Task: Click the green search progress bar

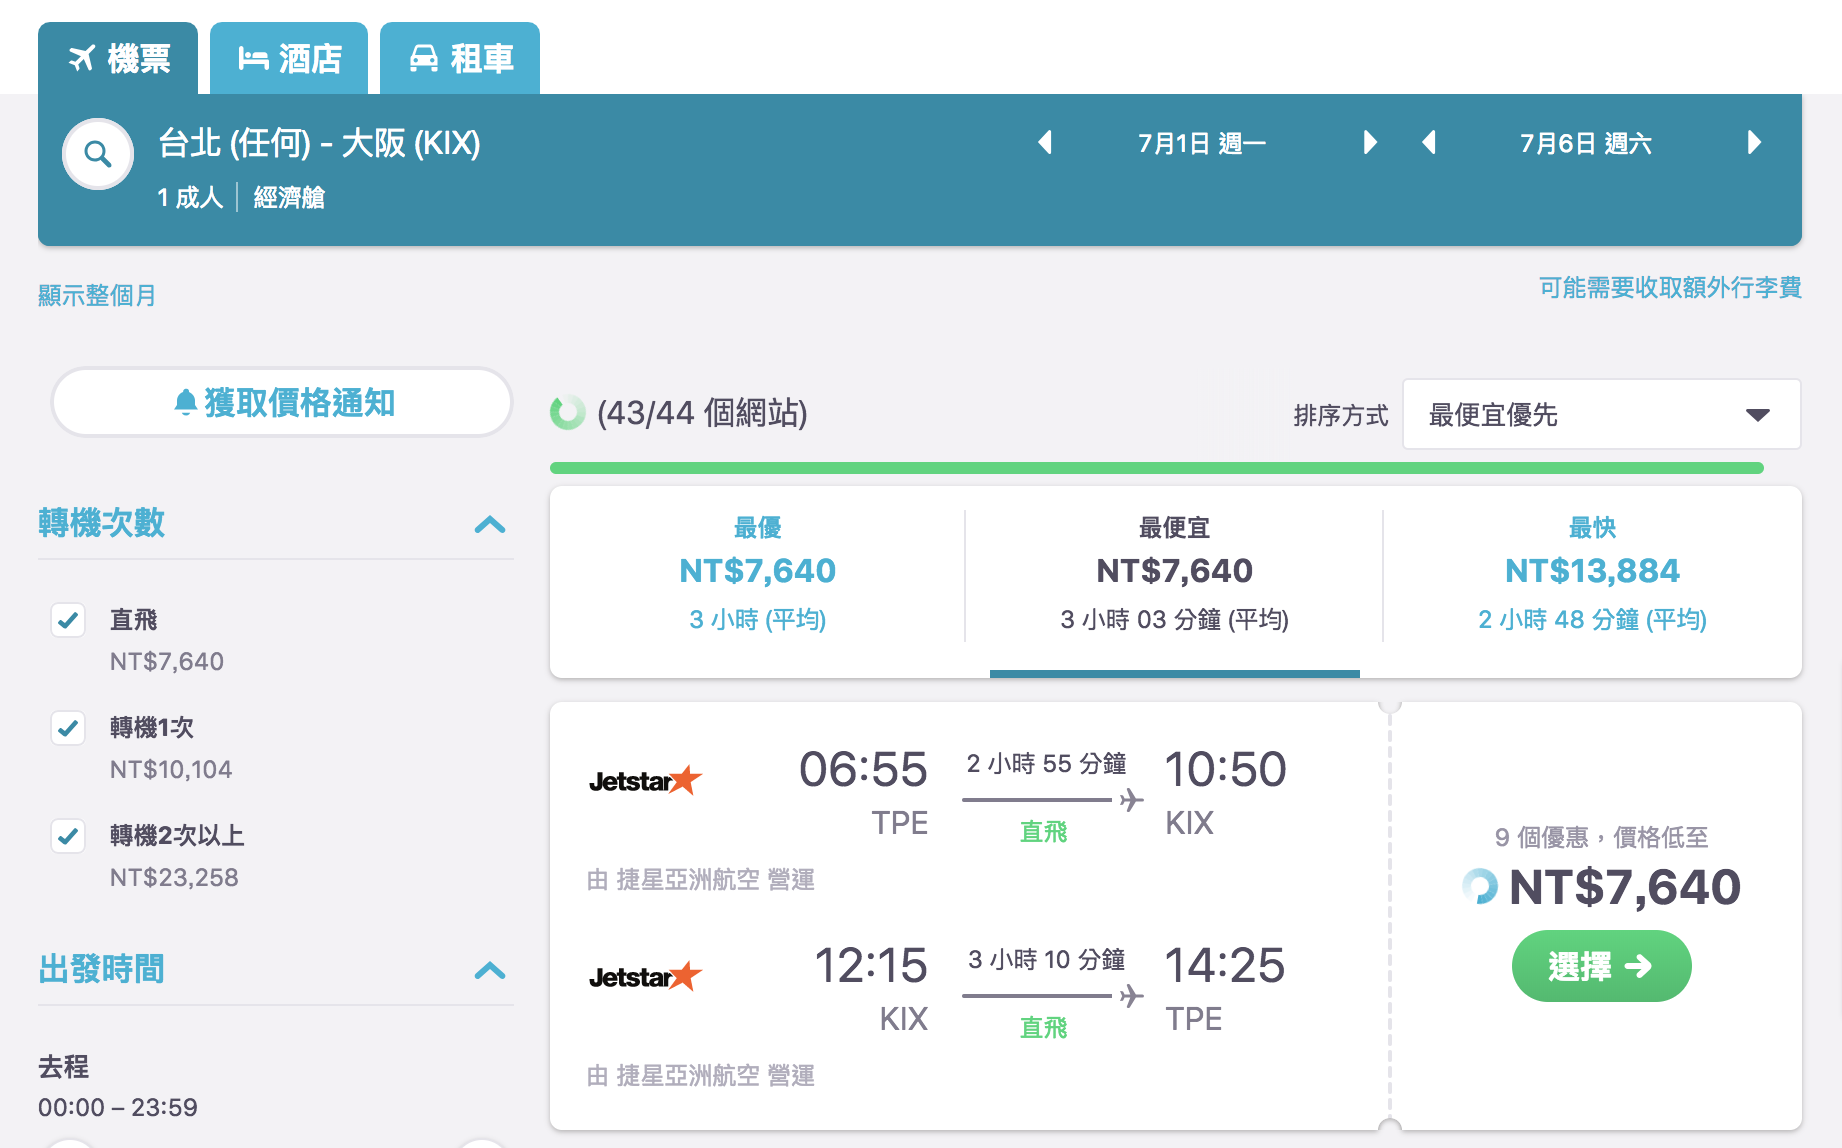Action: click(1156, 468)
